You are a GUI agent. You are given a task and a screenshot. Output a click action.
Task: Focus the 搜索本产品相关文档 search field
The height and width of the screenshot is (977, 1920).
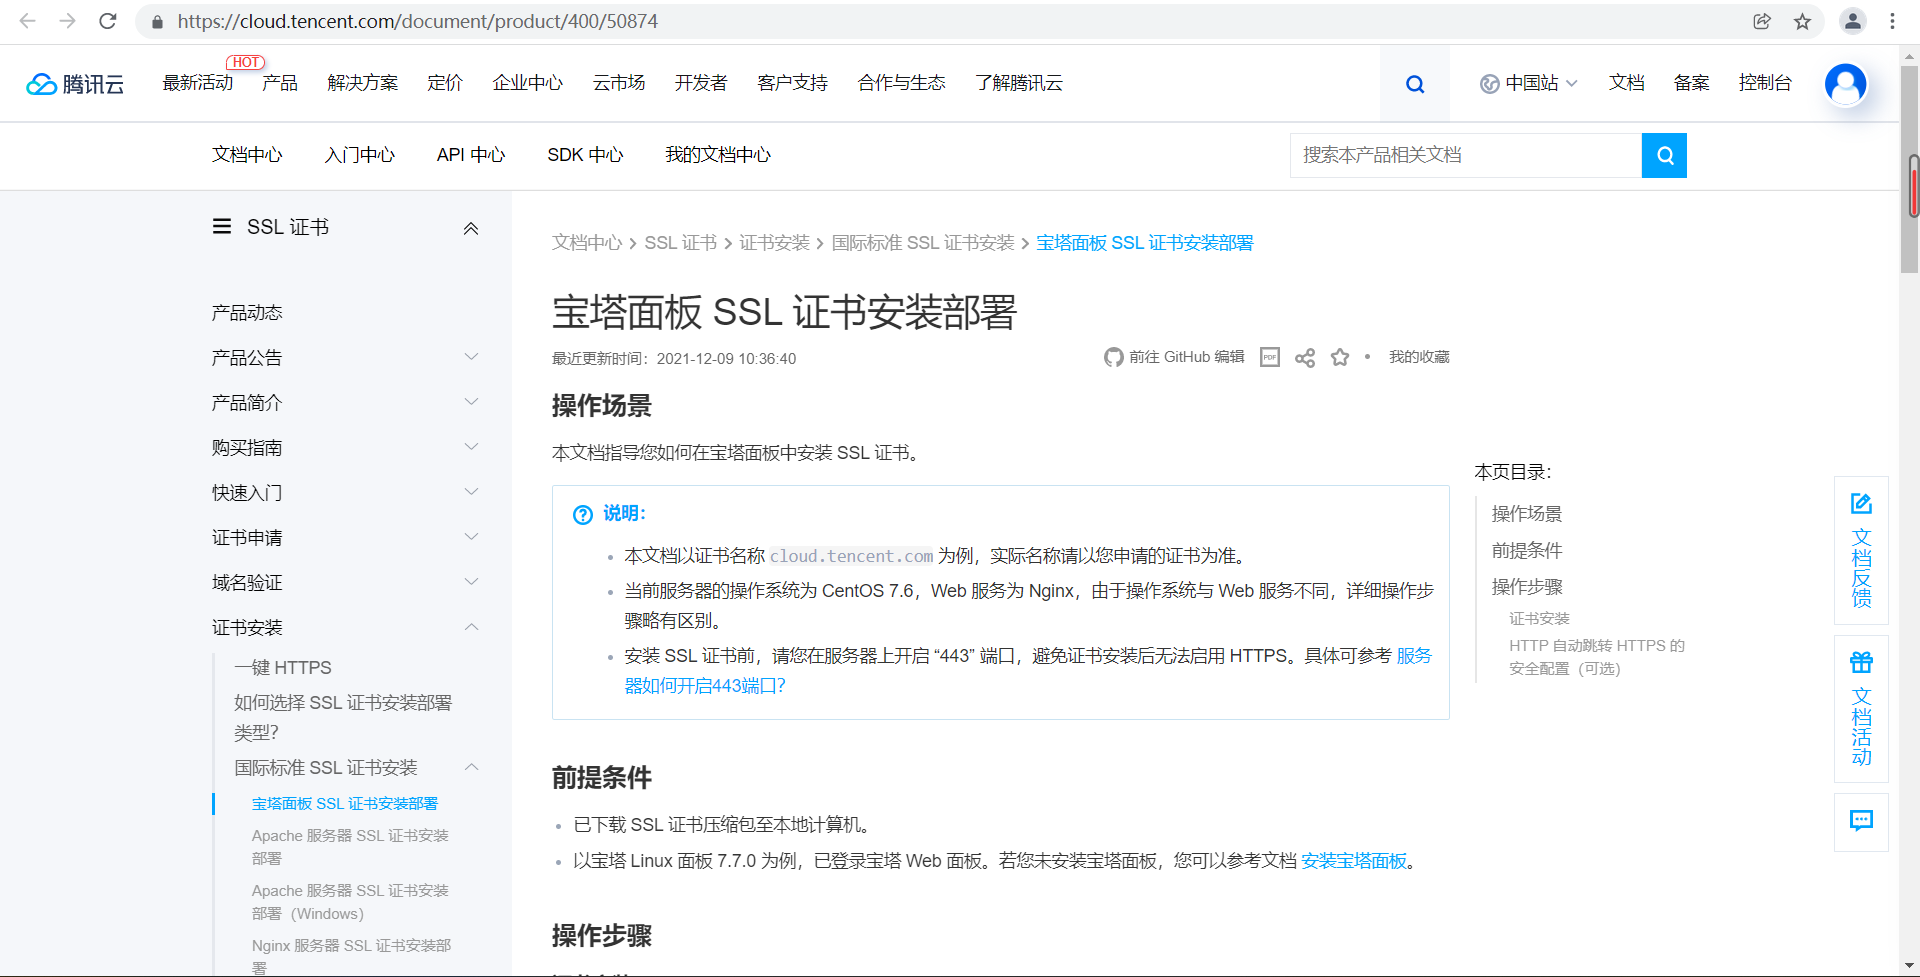click(1466, 155)
